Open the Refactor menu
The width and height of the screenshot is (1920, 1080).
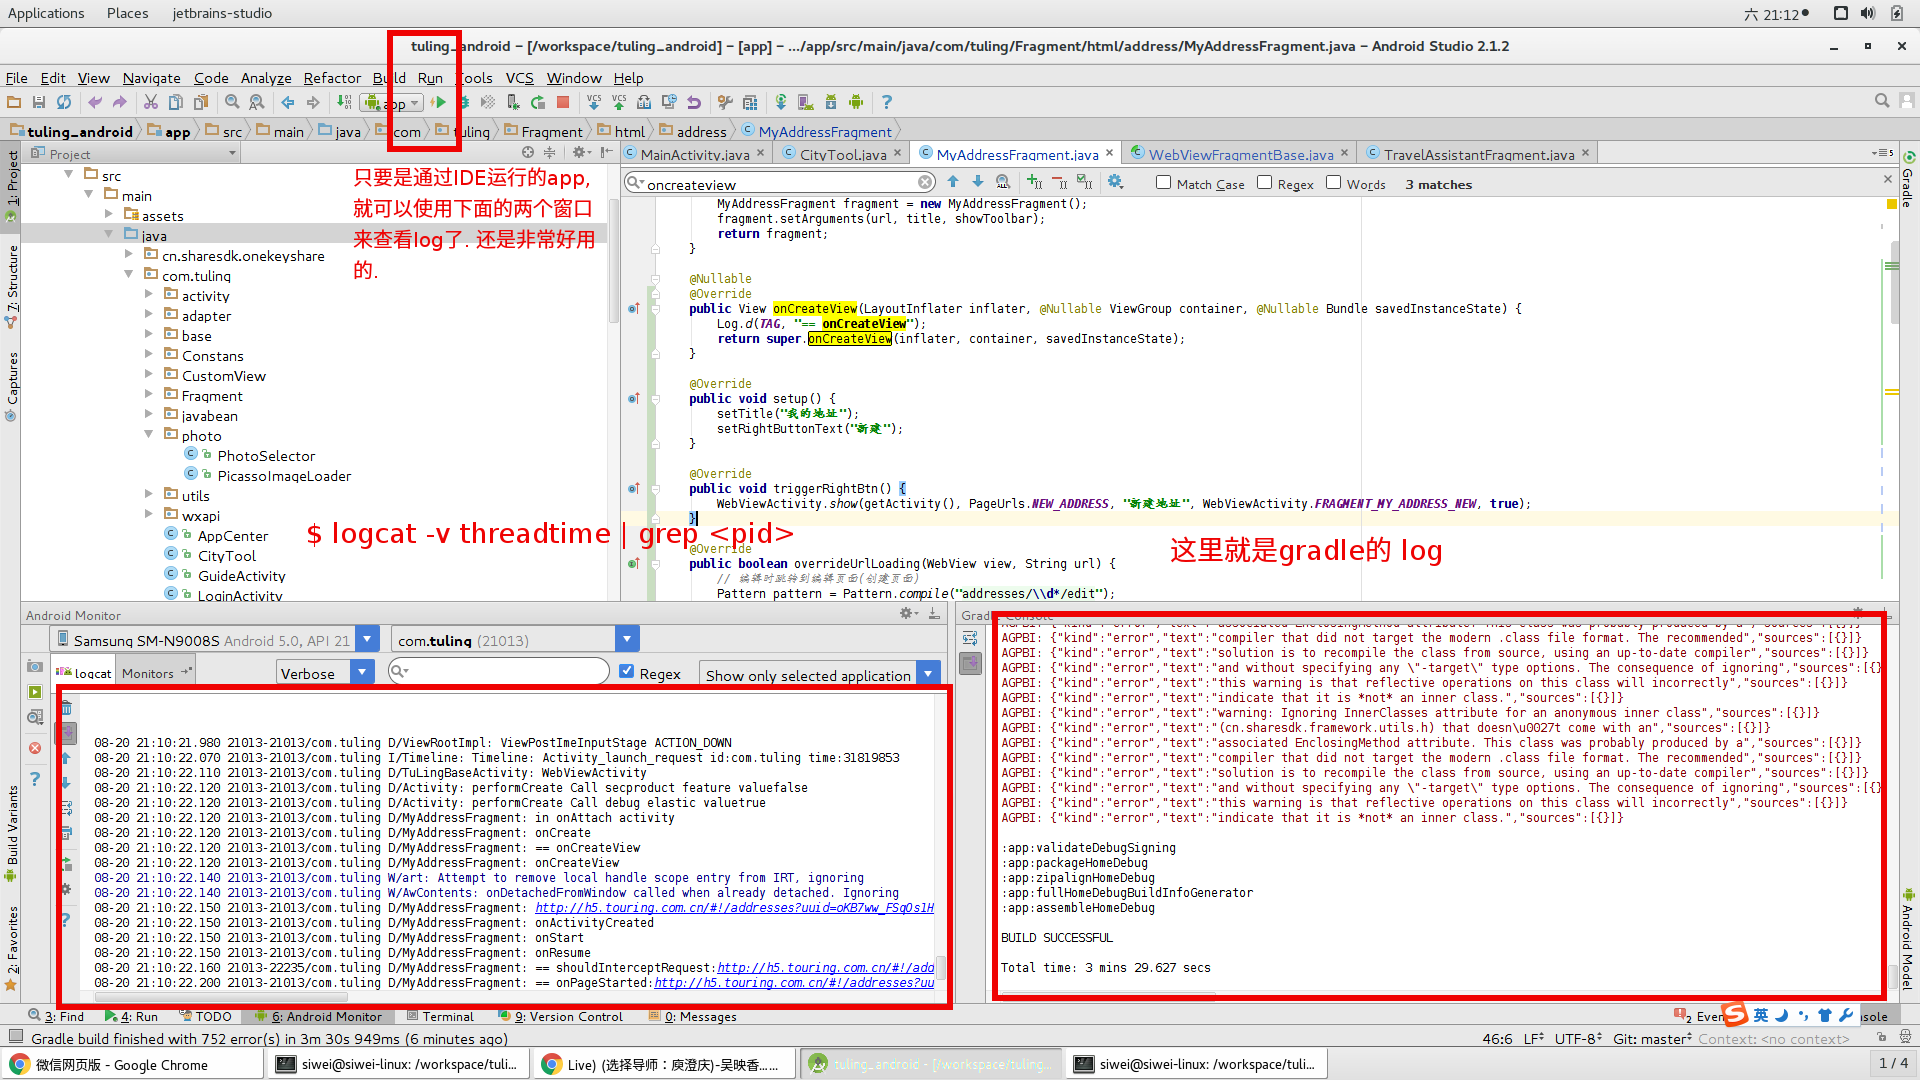pos(332,78)
